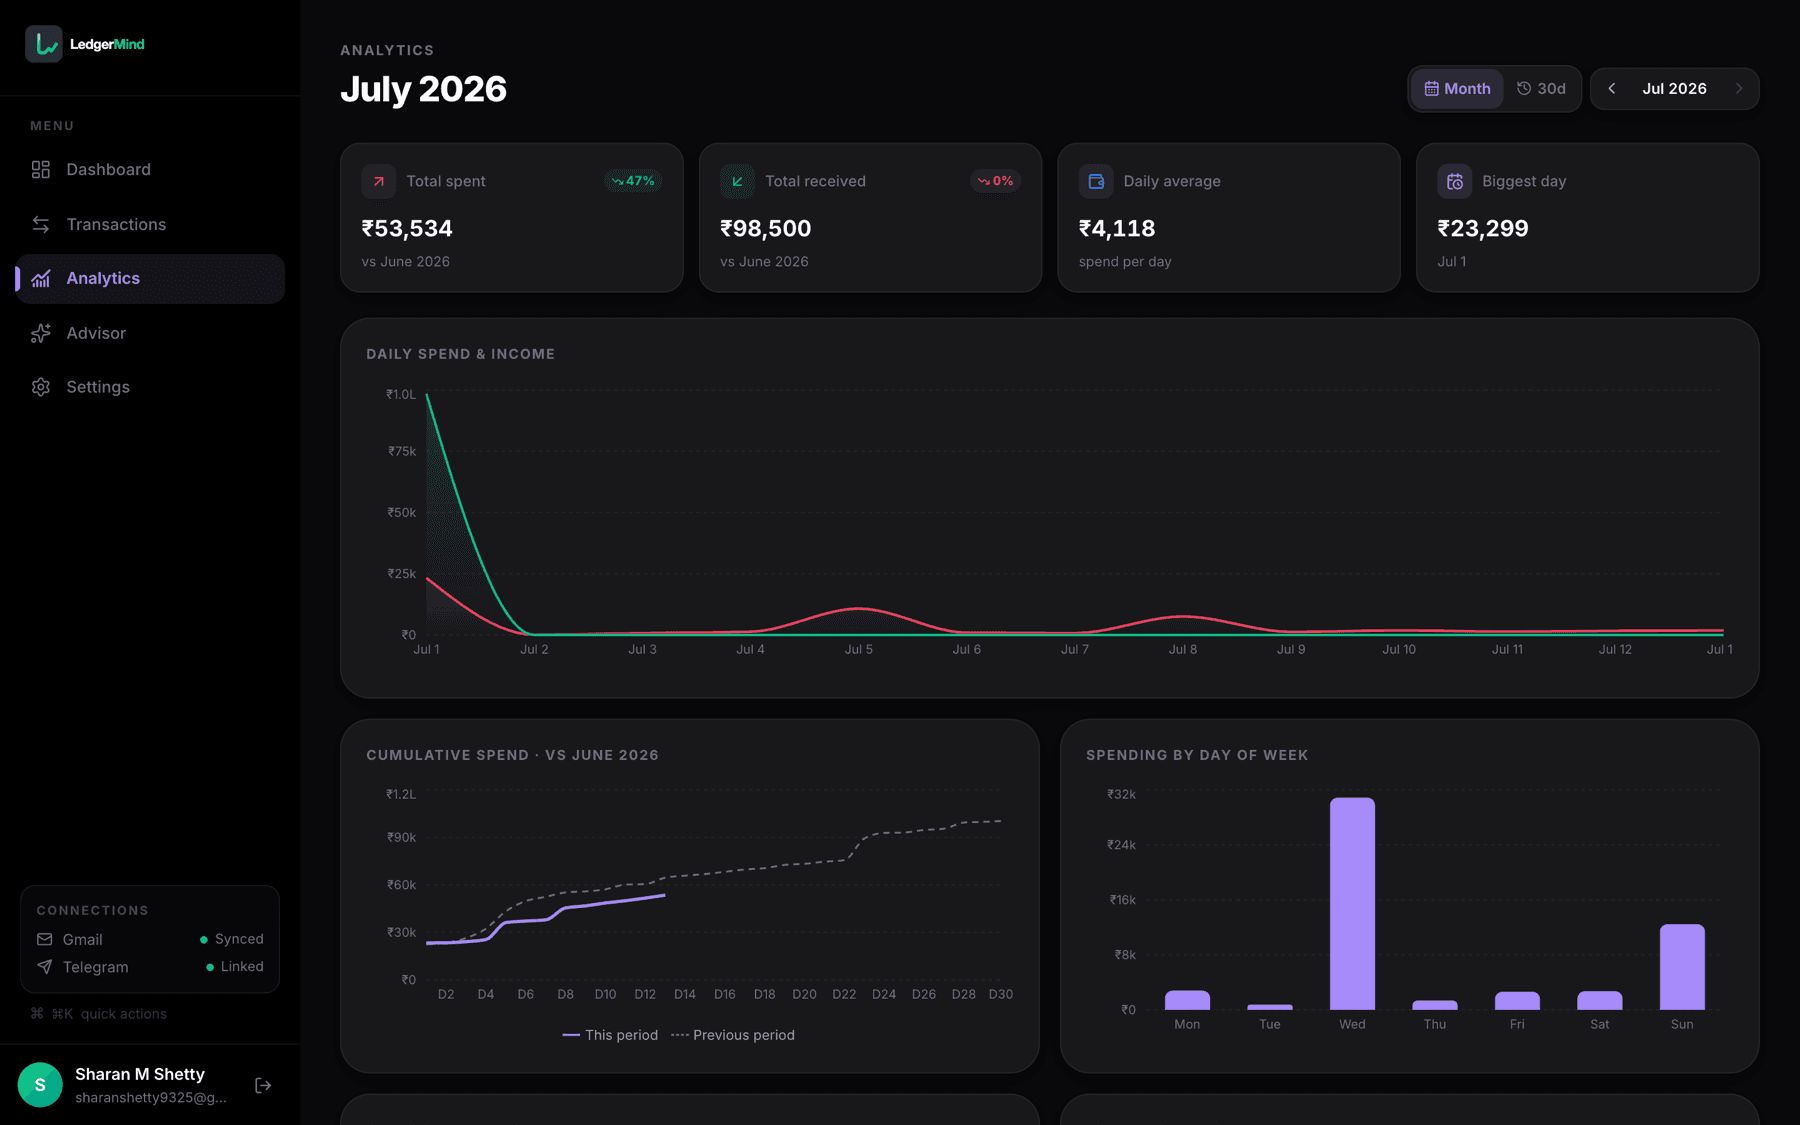Open the Transactions page

[x=150, y=224]
